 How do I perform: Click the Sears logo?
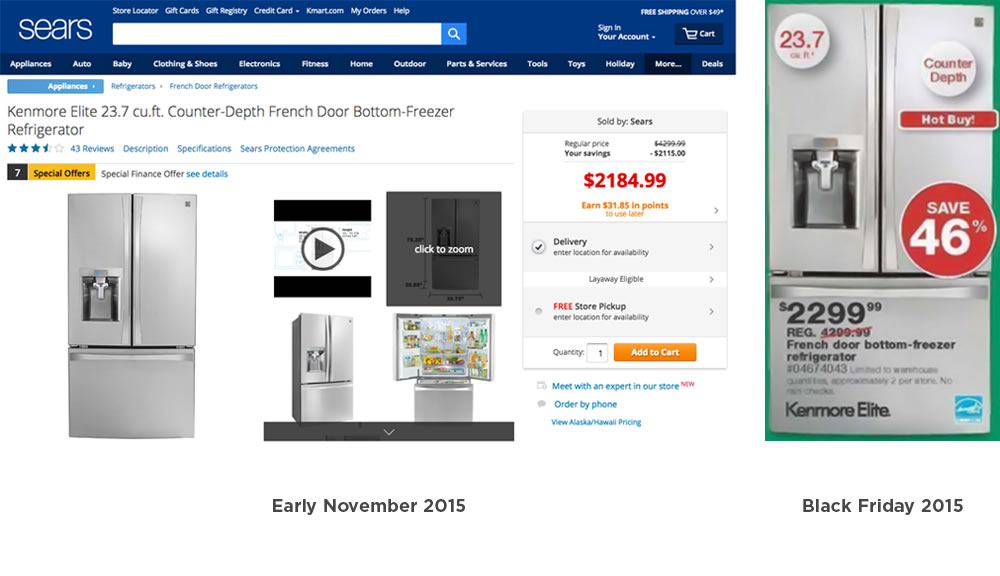pos(55,29)
